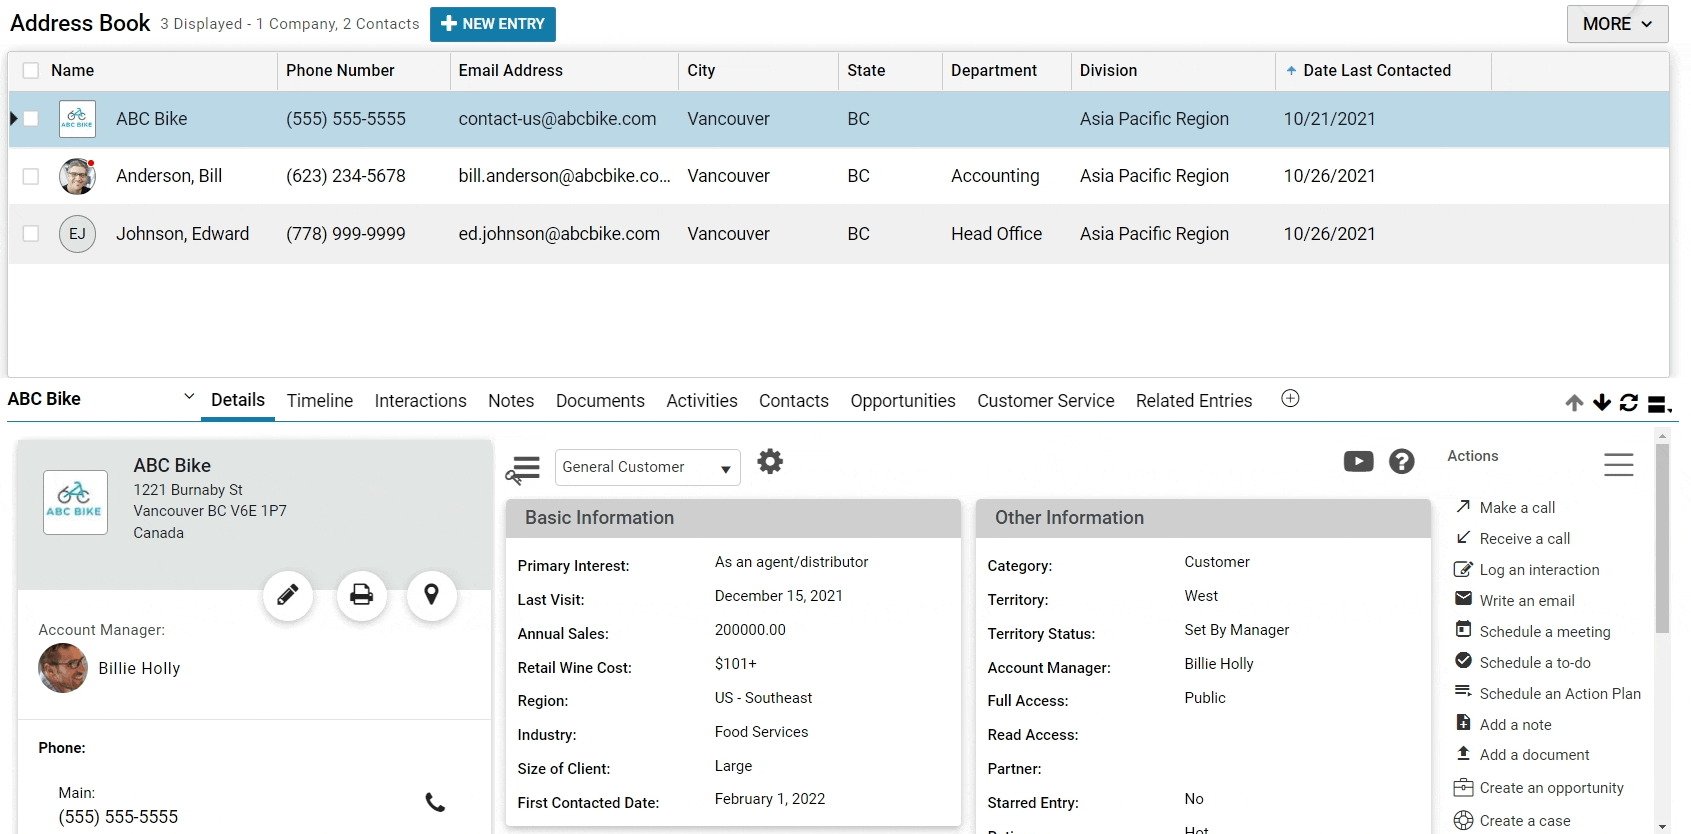The image size is (1691, 834).
Task: Click the pencil edit icon on ABC Bike card
Action: (x=288, y=596)
